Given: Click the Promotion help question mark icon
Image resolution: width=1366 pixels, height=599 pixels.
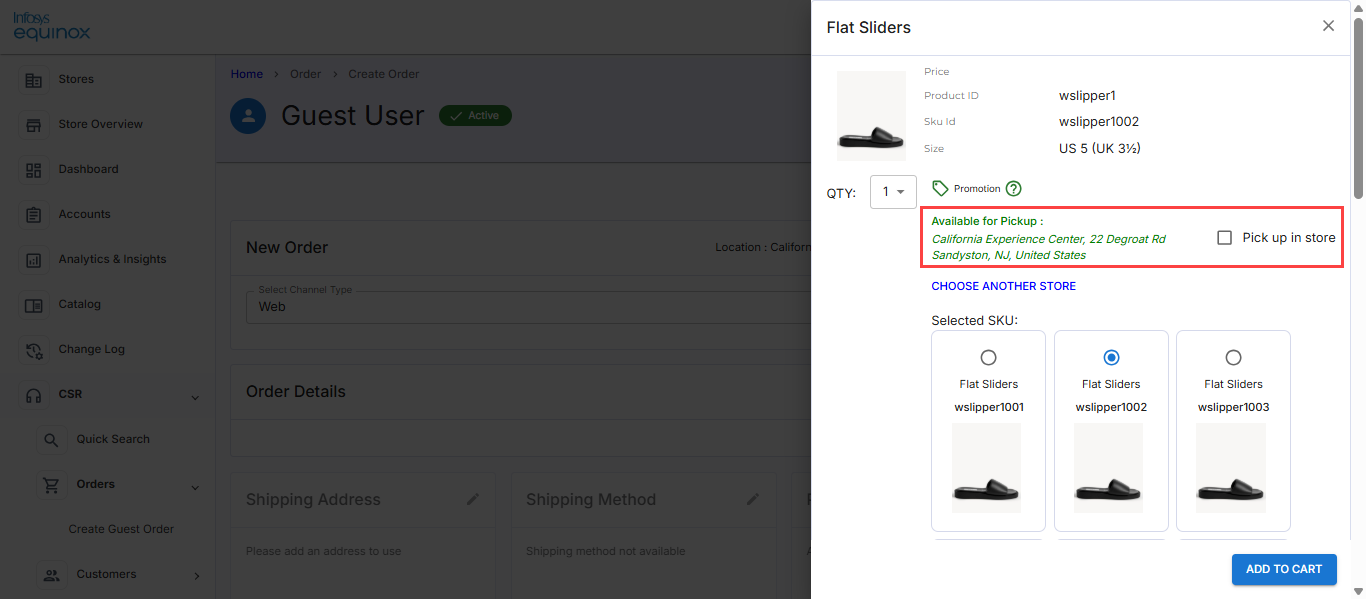Looking at the screenshot, I should tap(1013, 188).
